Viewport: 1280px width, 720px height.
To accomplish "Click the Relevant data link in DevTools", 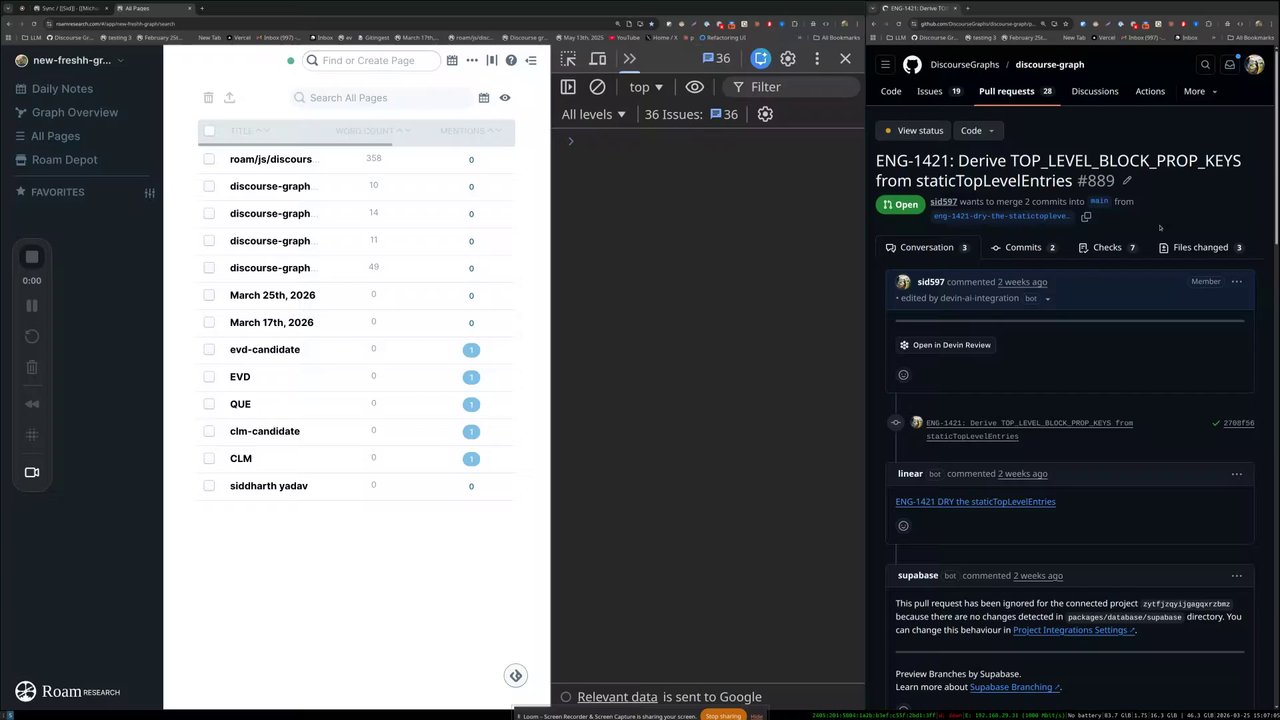I will tap(617, 697).
